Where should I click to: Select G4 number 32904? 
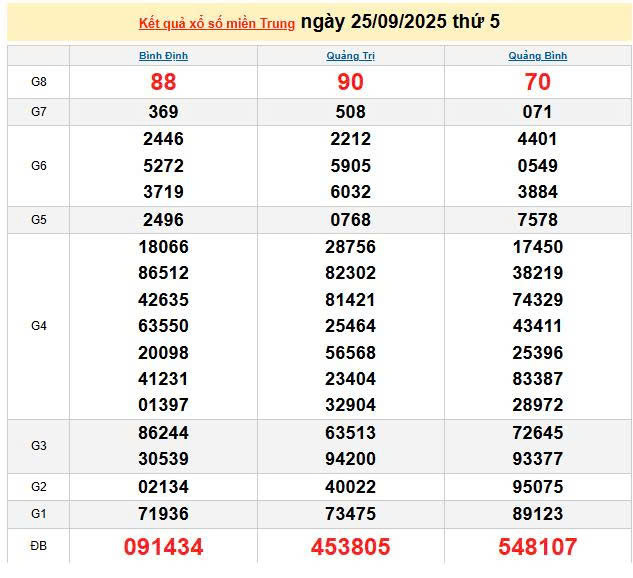coord(350,405)
